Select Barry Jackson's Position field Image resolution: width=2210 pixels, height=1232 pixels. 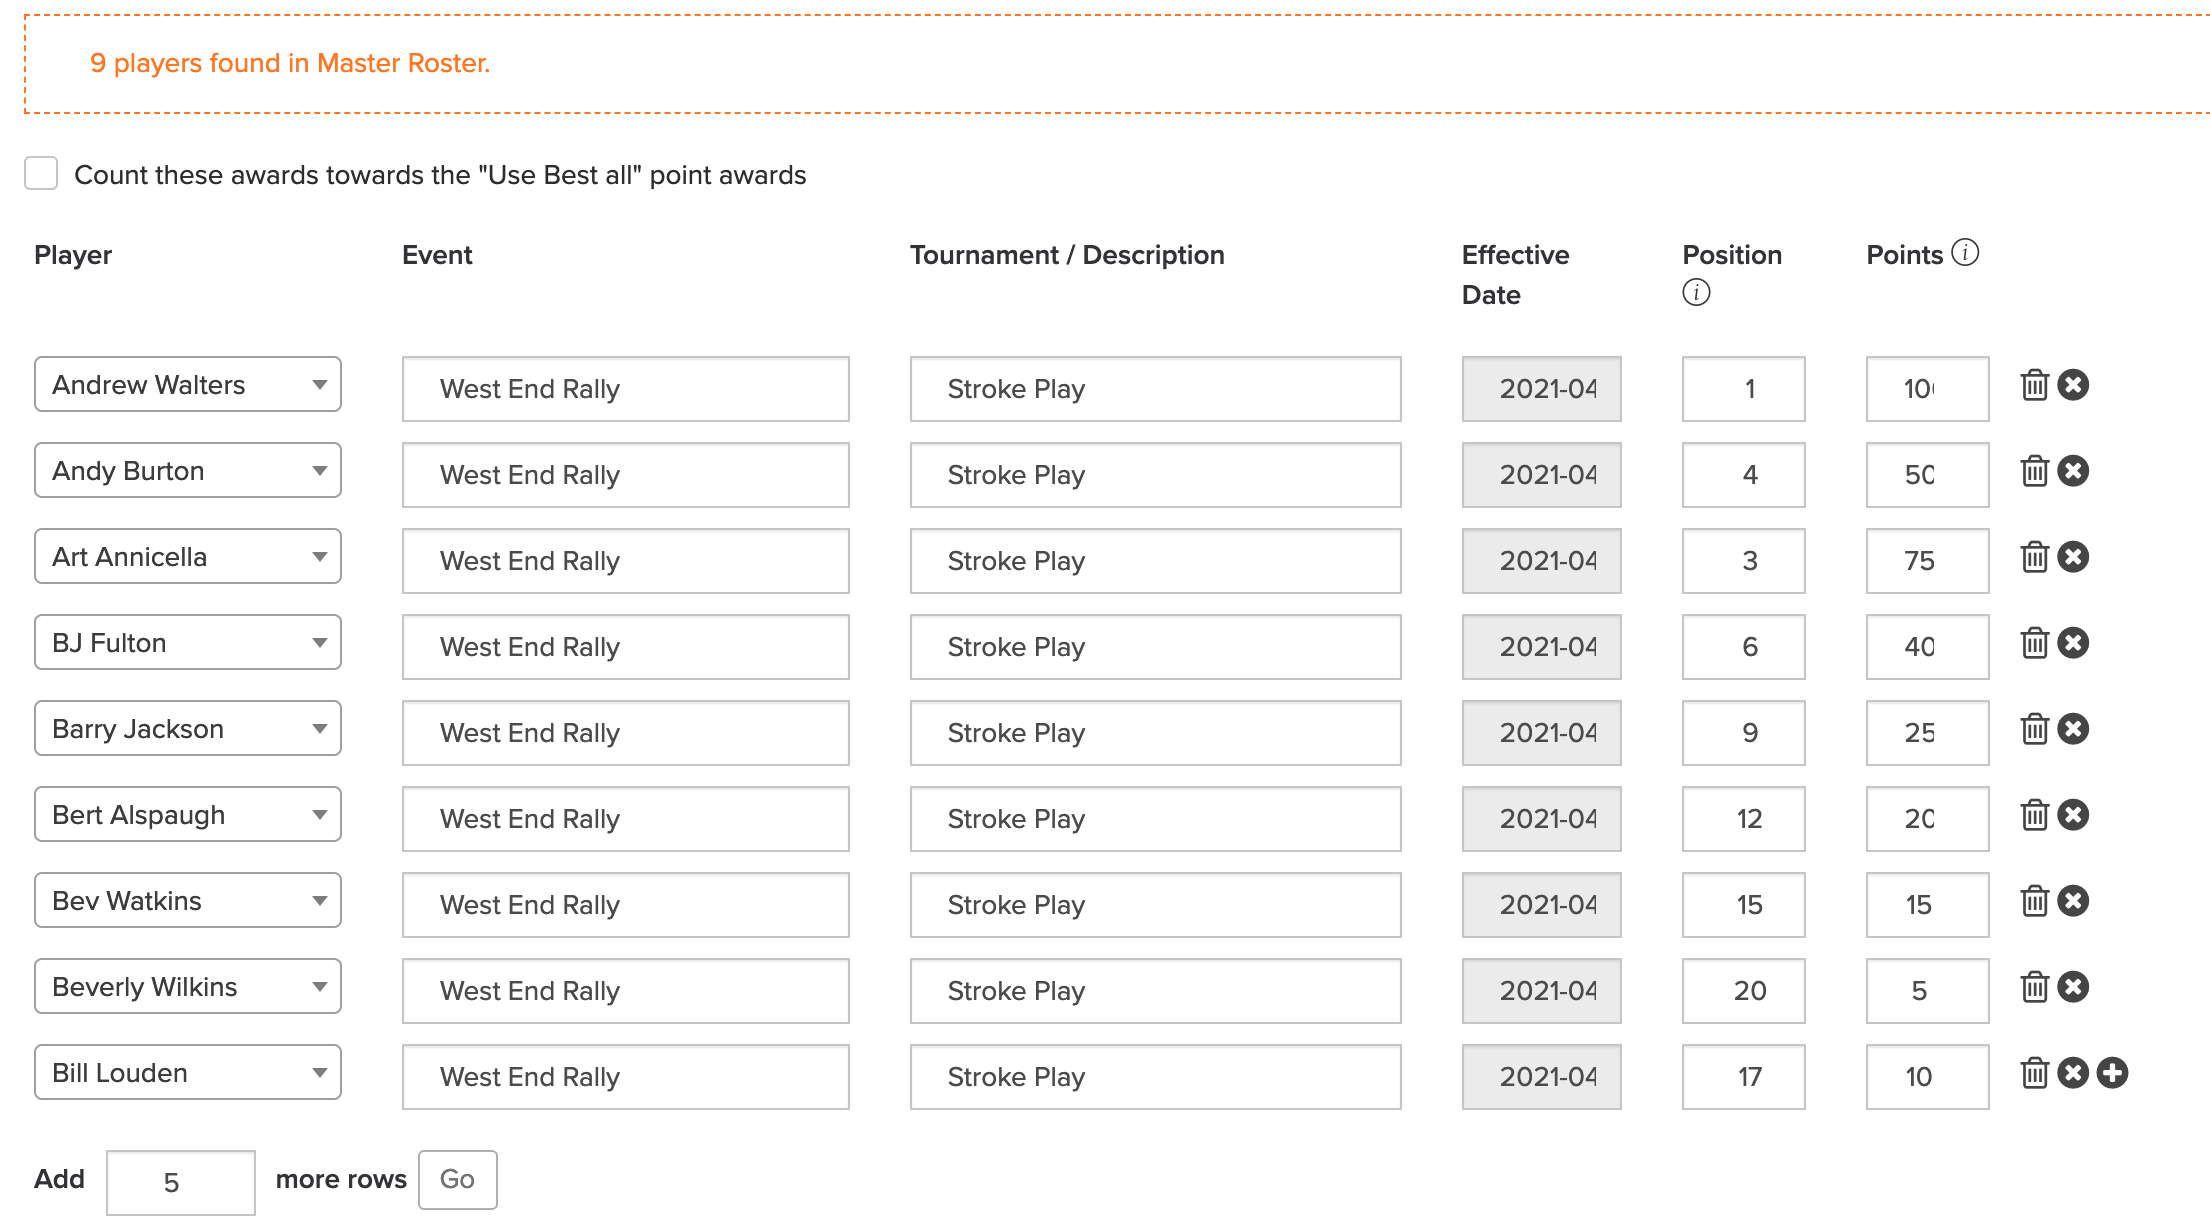point(1743,733)
